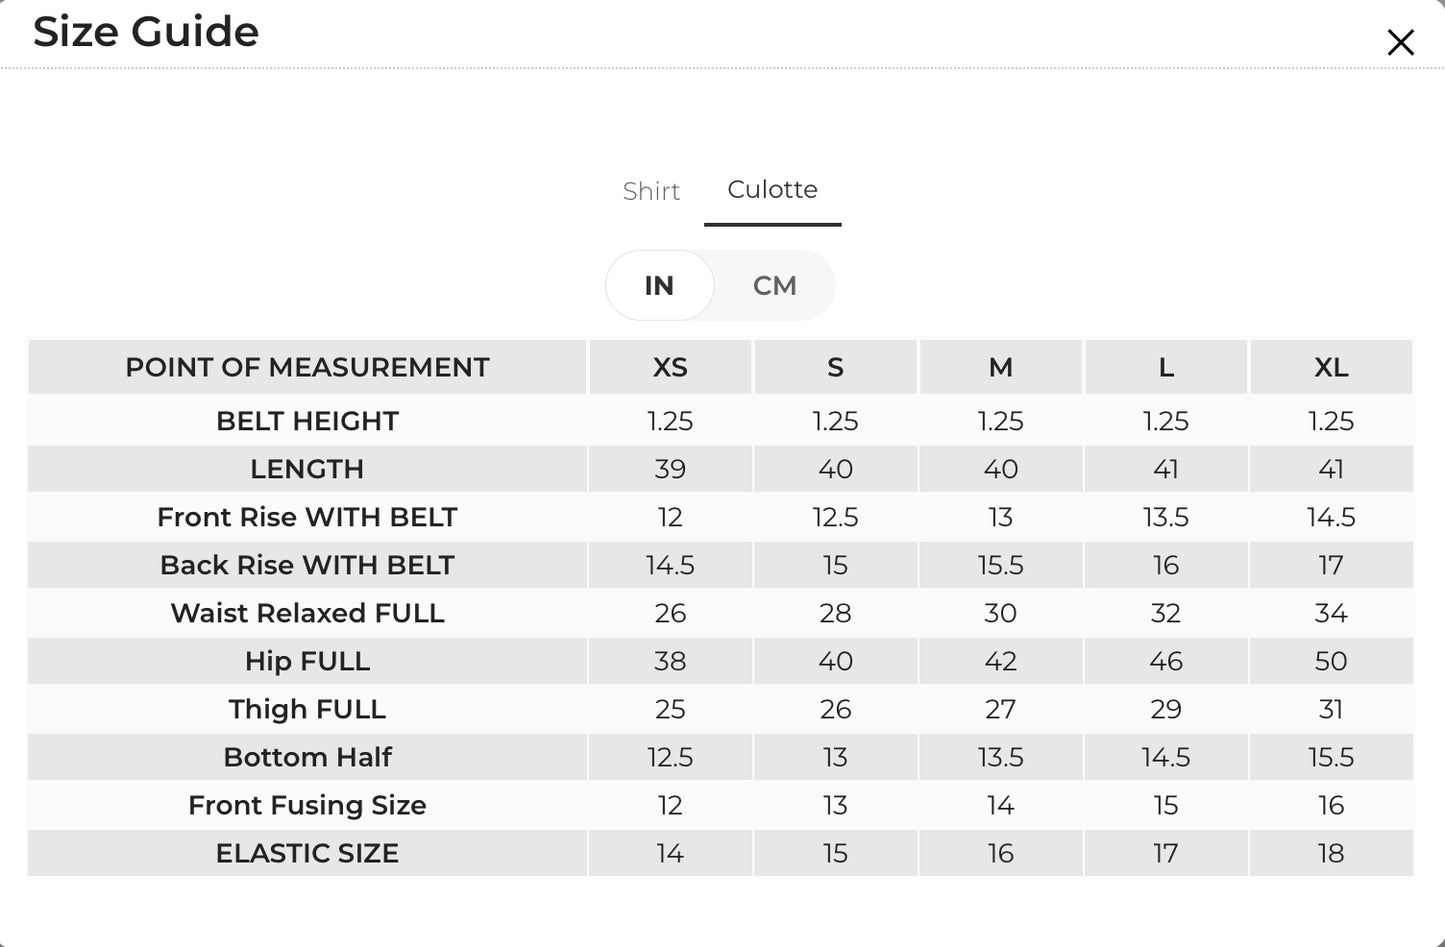Viewport: 1445px width, 947px height.
Task: Click the M size column header
Action: click(1000, 368)
